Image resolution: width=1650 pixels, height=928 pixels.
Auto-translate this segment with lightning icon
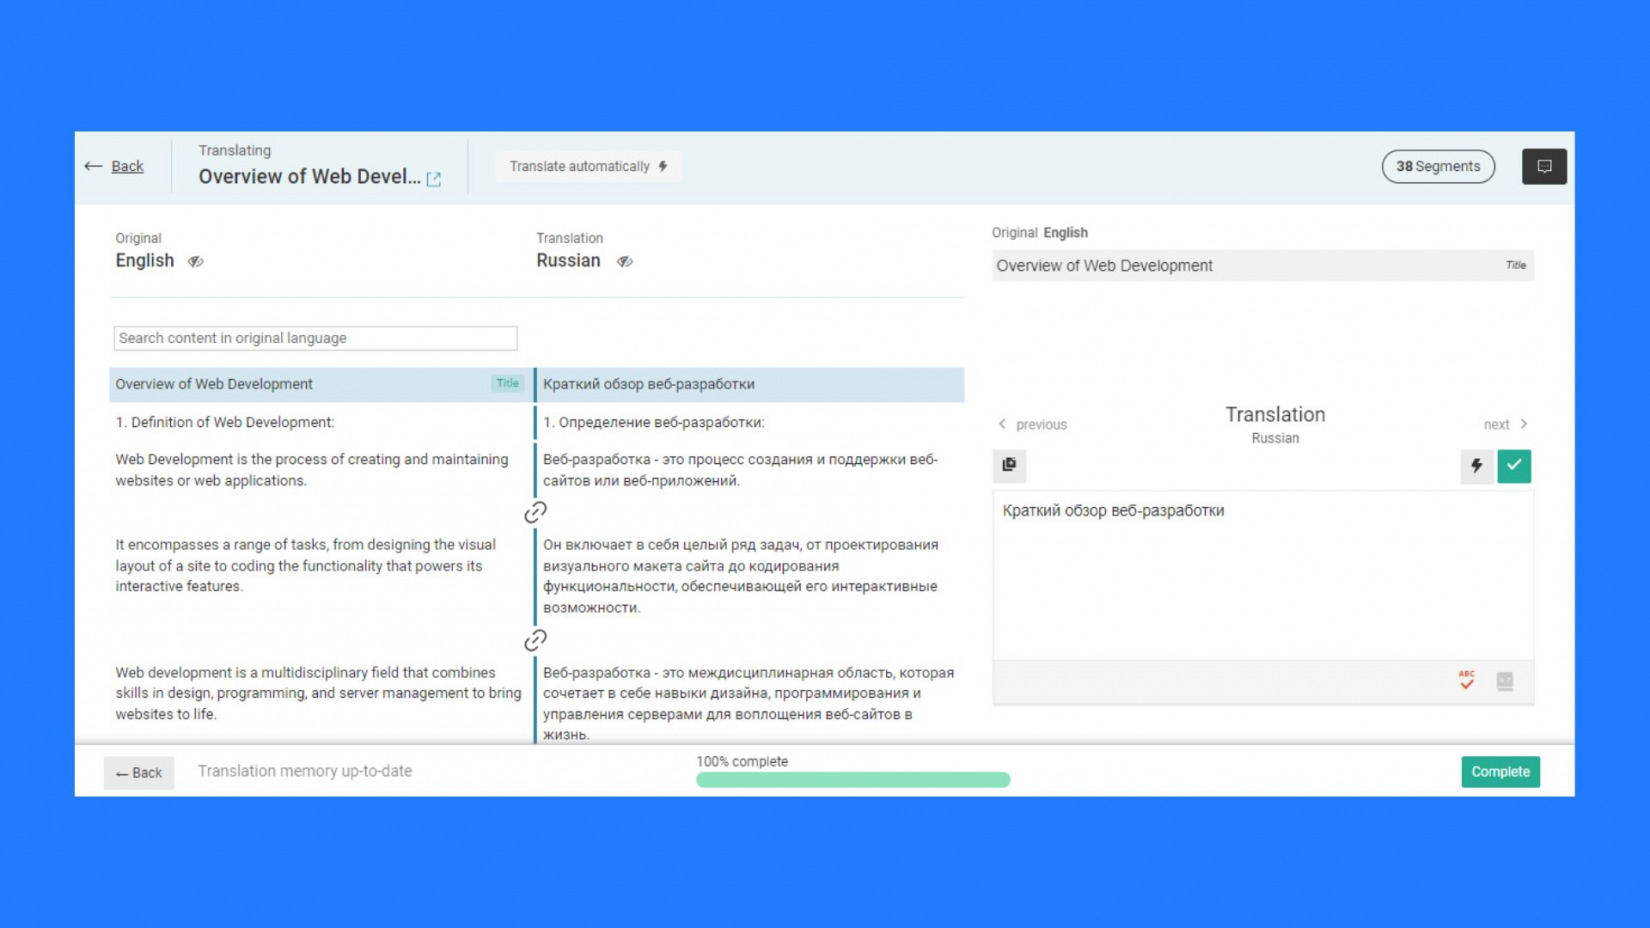click(x=1476, y=466)
